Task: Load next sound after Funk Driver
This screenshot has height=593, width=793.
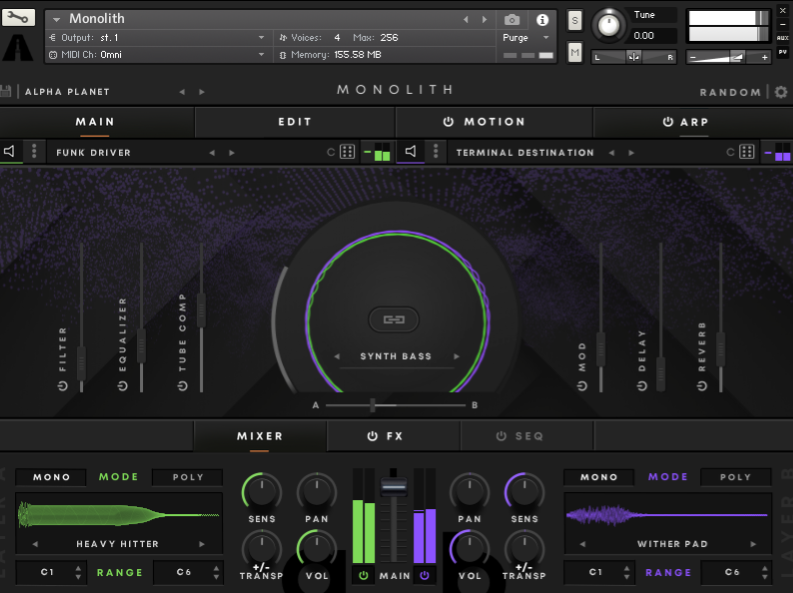Action: (232, 153)
